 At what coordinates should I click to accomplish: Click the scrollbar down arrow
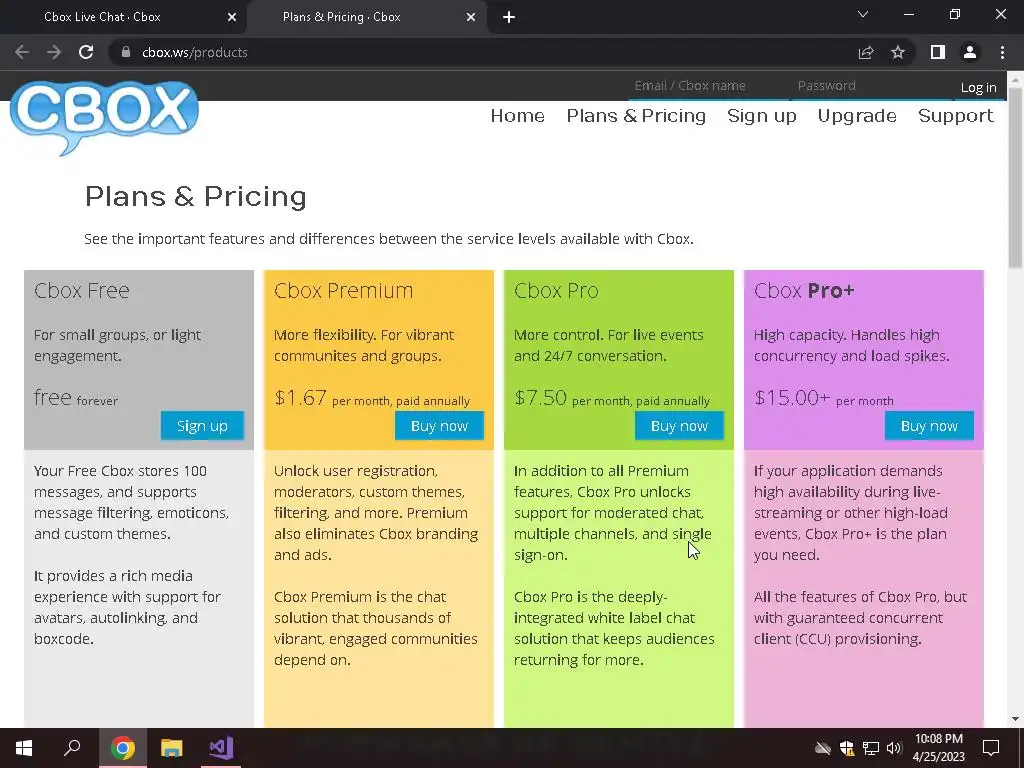(1015, 719)
